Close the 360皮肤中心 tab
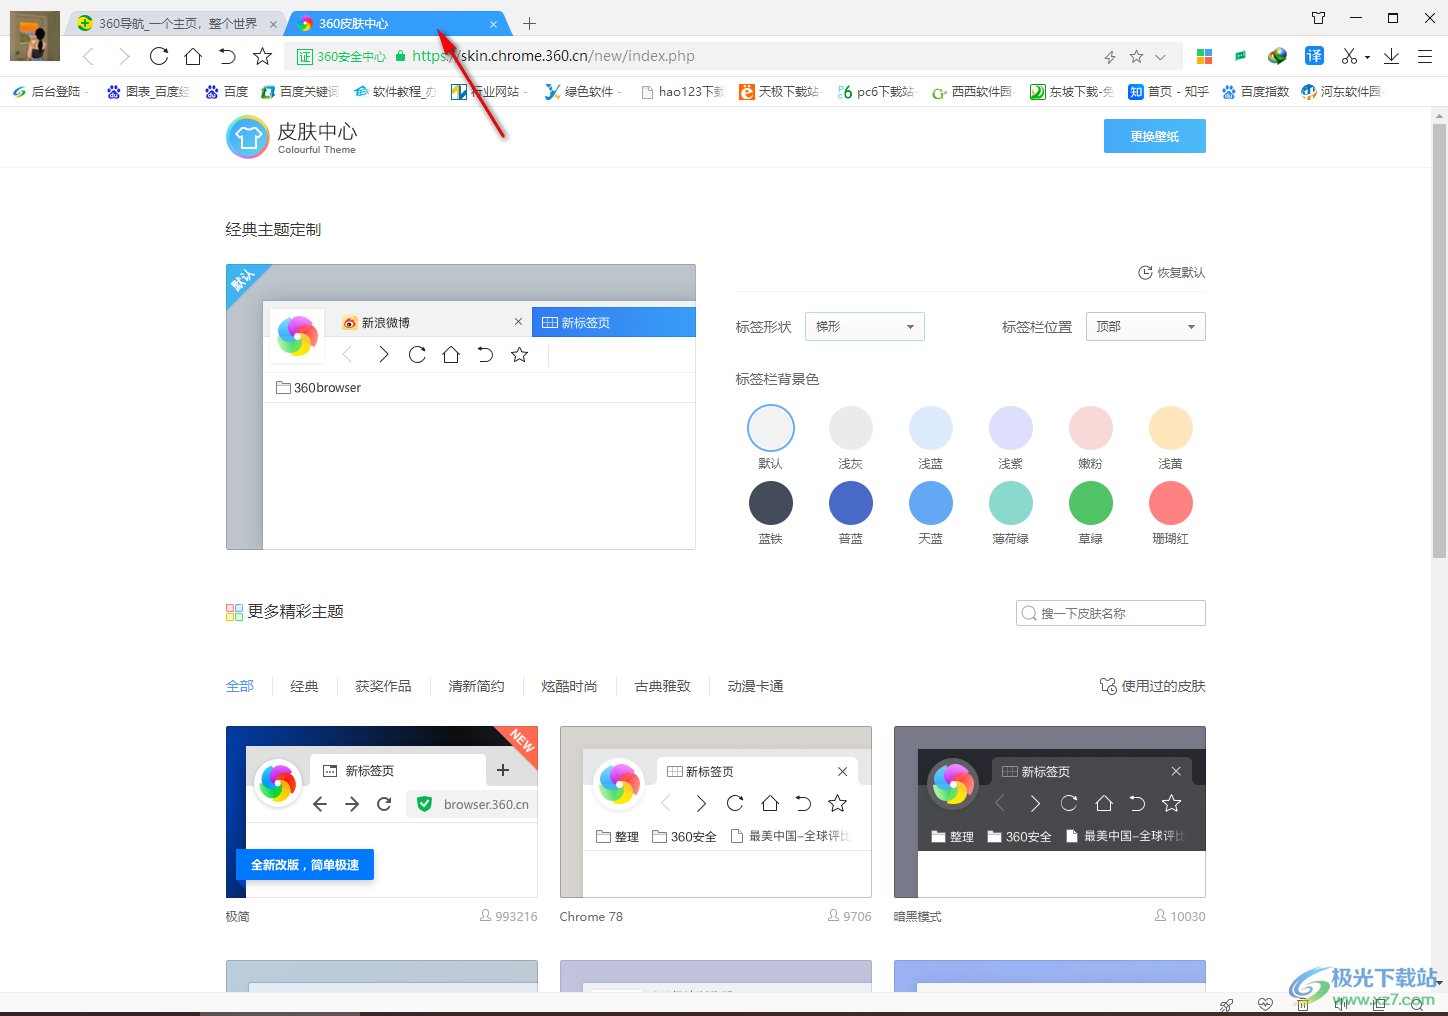1448x1016 pixels. tap(493, 24)
